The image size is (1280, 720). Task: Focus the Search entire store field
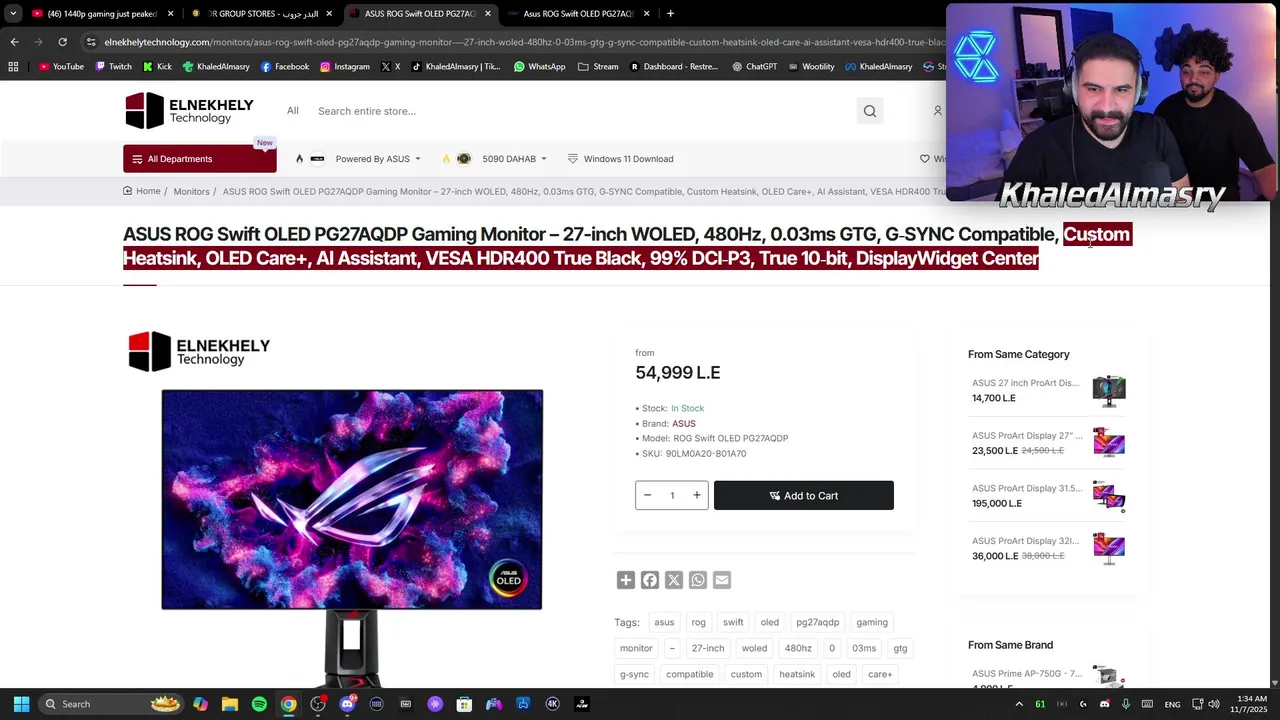(580, 111)
